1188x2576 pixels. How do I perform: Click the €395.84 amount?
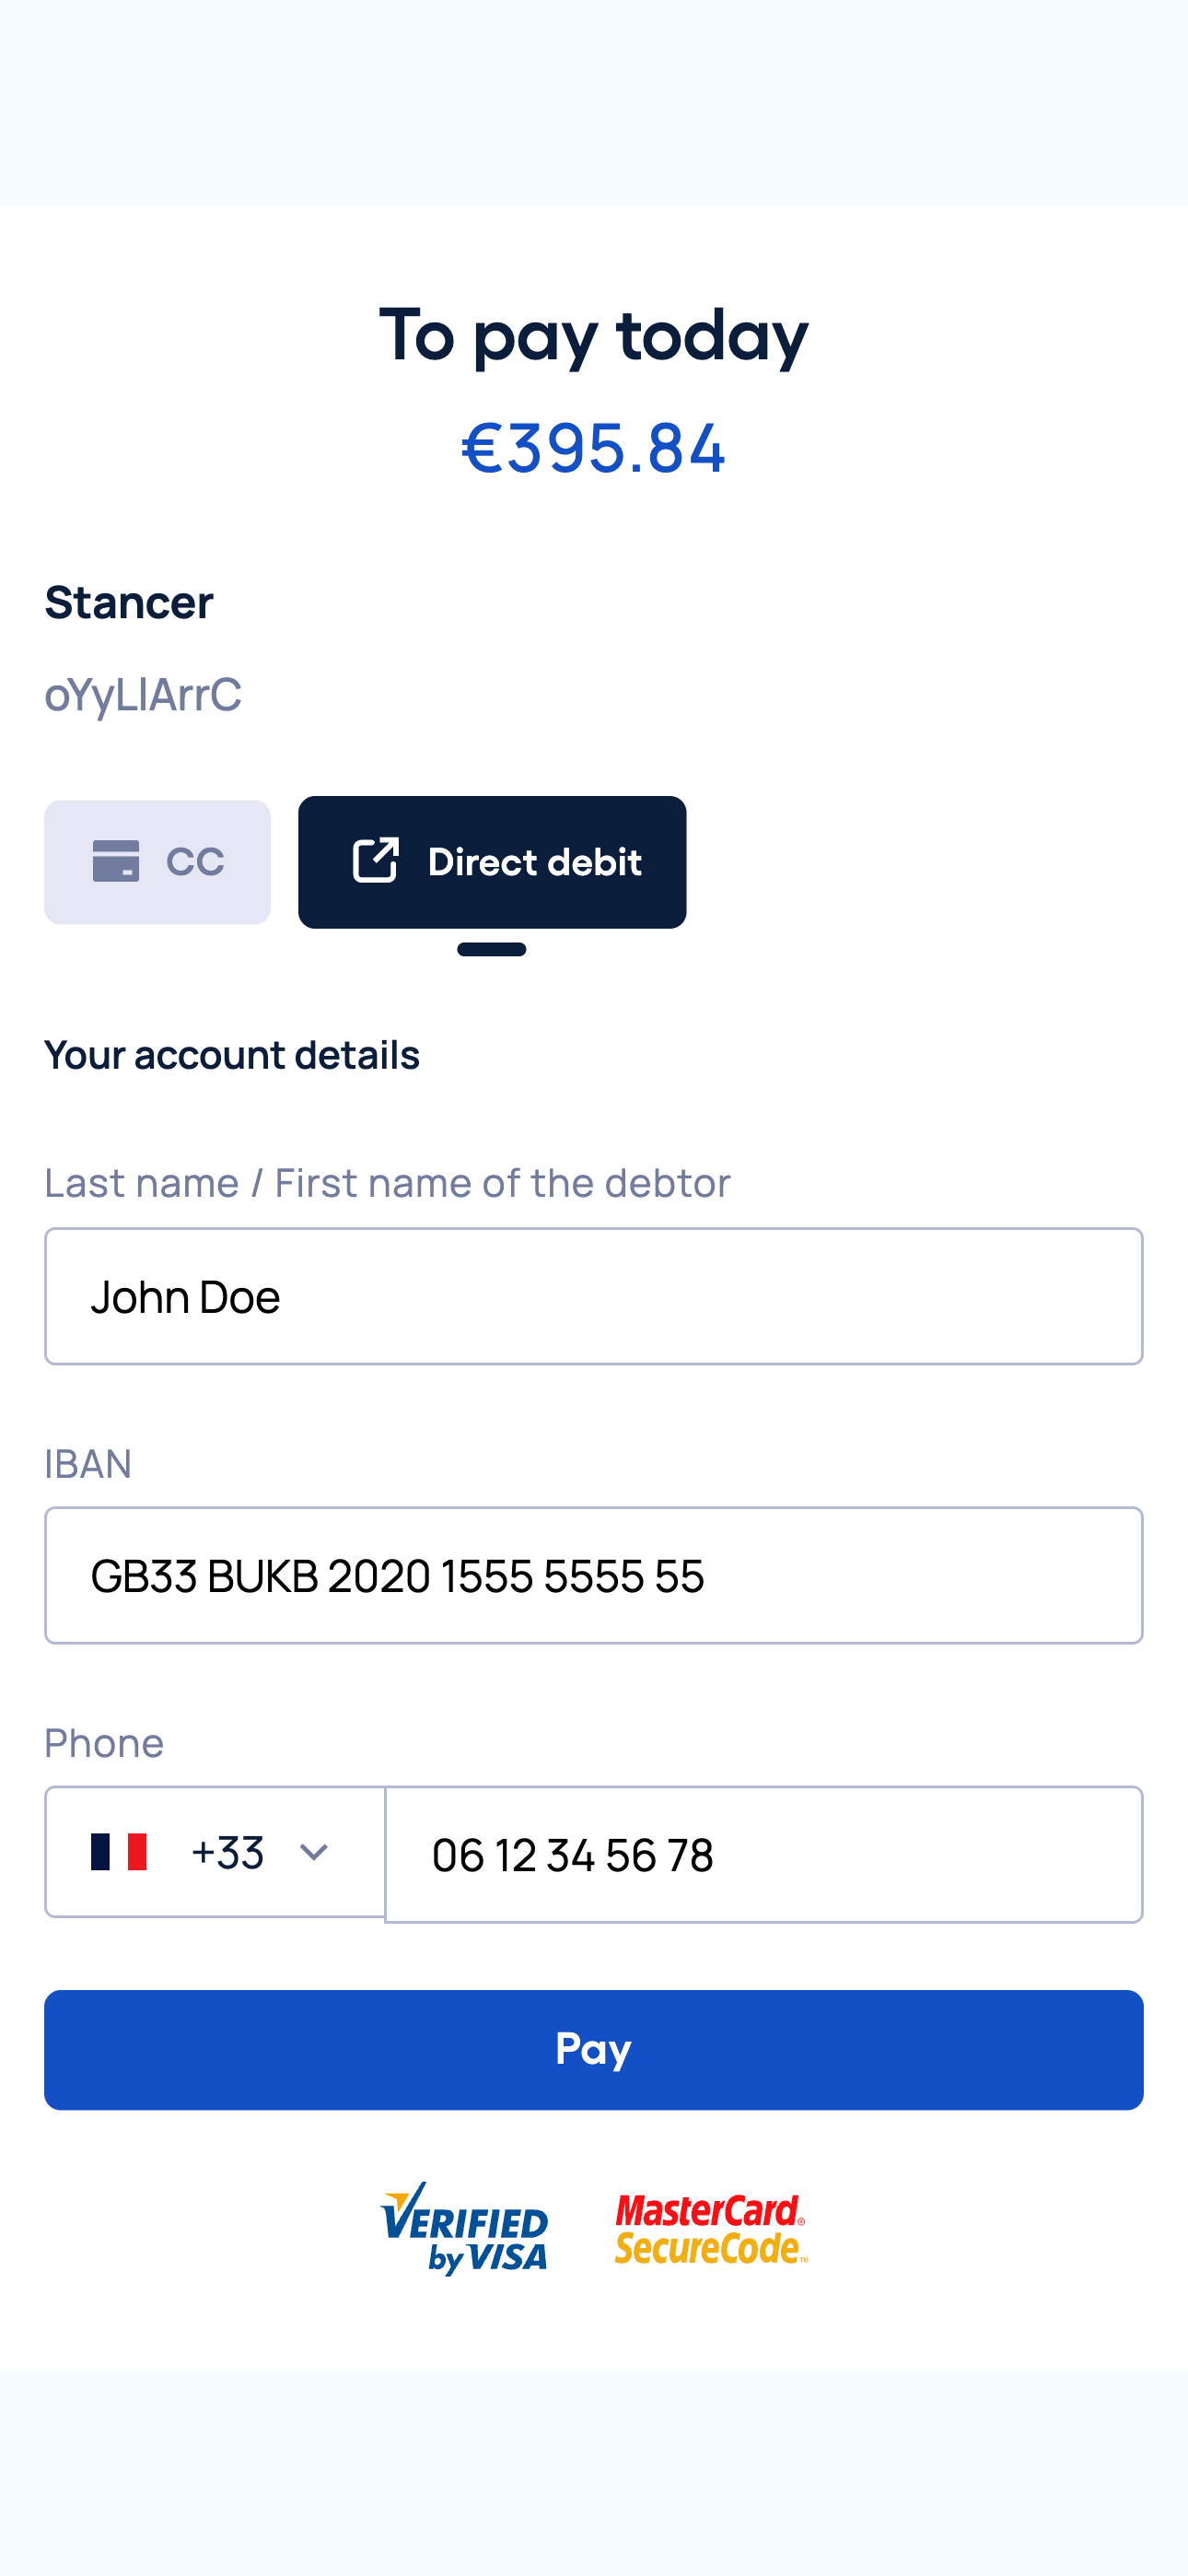tap(593, 447)
